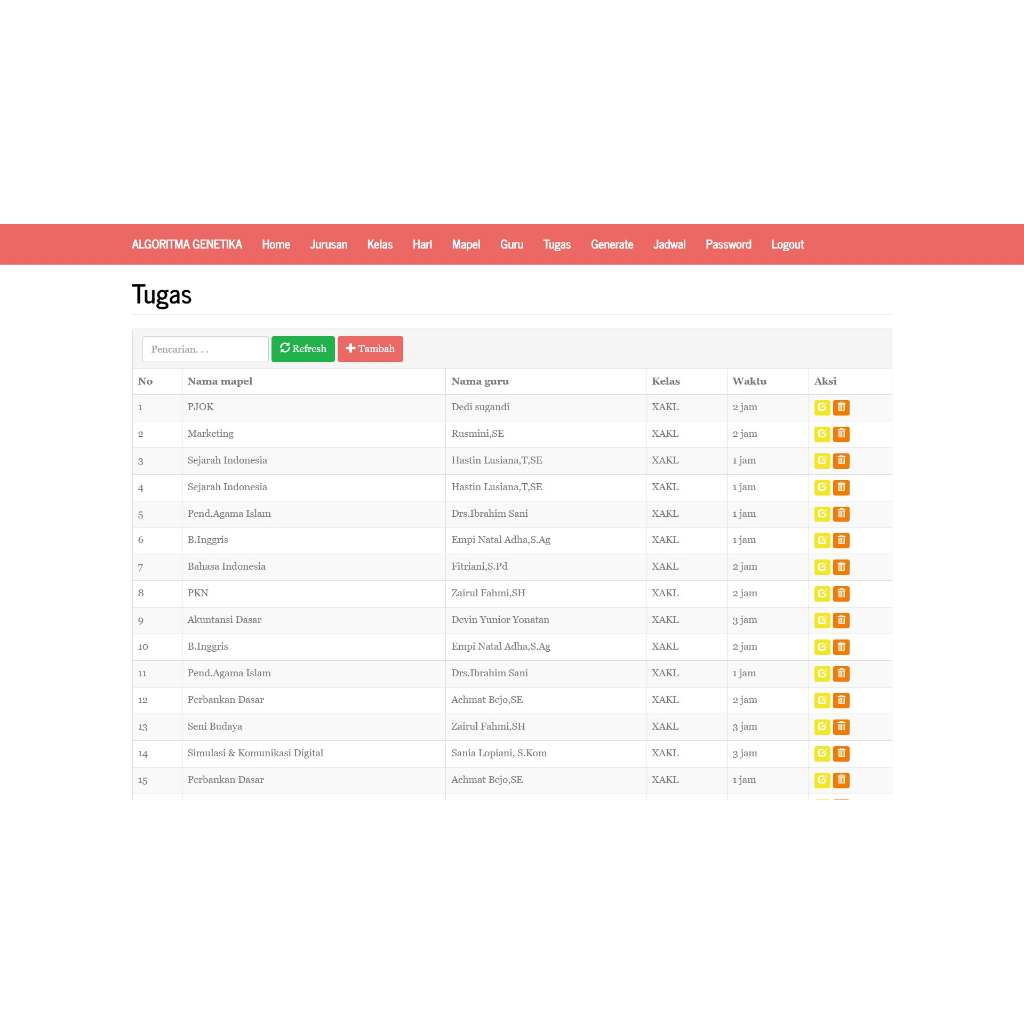The image size is (1024, 1024).
Task: Edit row 15 Perbankan Dasar
Action: click(x=822, y=780)
